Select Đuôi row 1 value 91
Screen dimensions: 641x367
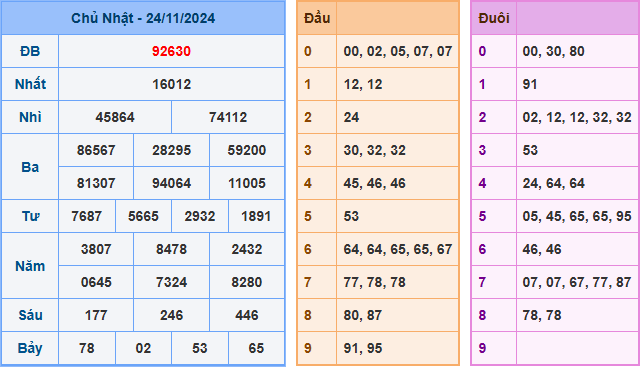(x=530, y=85)
